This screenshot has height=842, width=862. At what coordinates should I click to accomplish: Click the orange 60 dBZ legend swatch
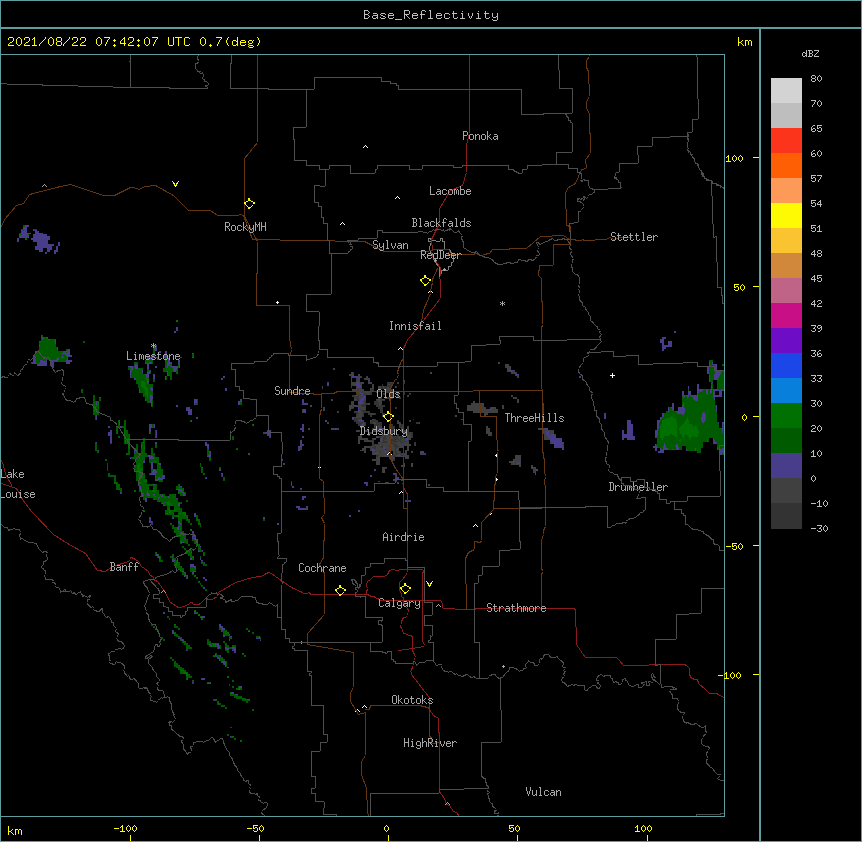pyautogui.click(x=786, y=165)
